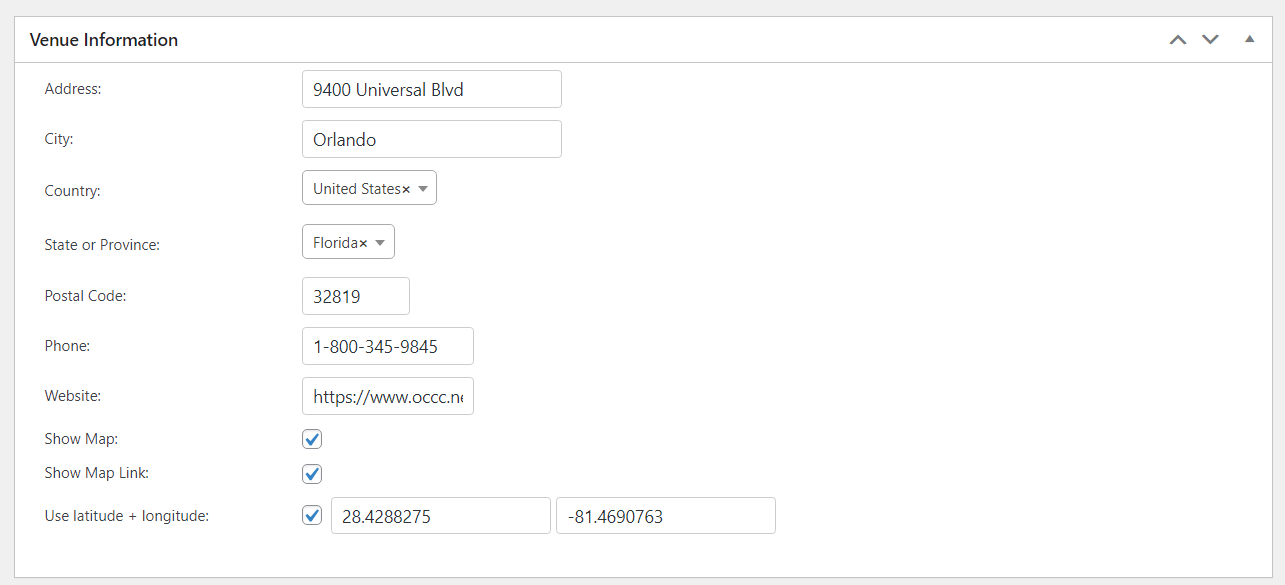
Task: Select the Postal Code field 32819
Action: coord(356,296)
